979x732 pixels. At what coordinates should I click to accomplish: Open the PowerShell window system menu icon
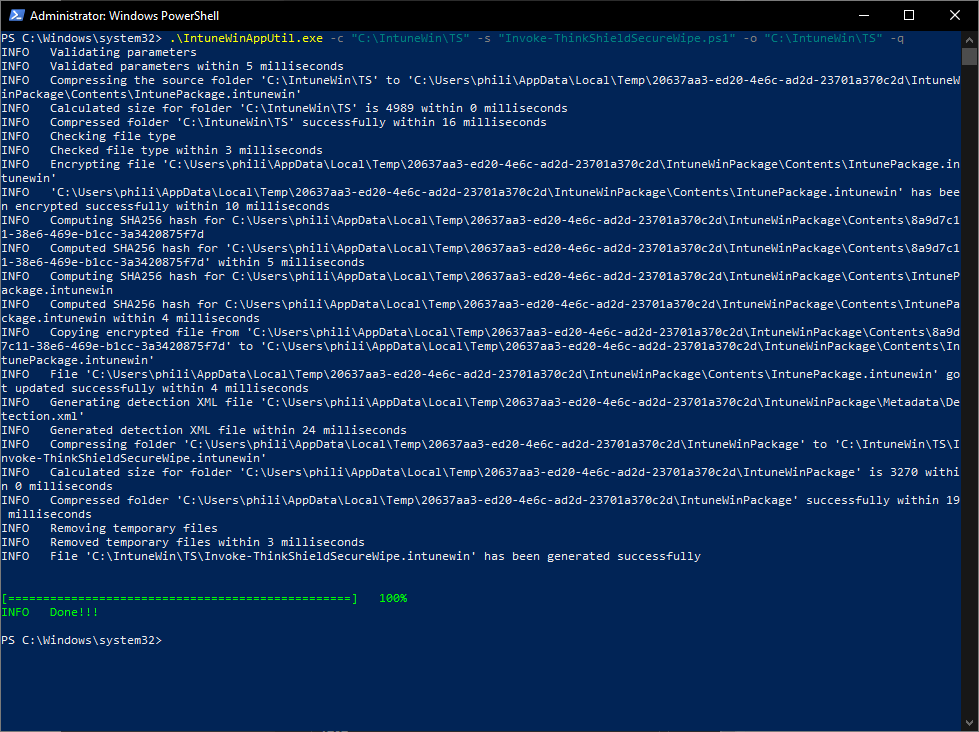pos(17,15)
